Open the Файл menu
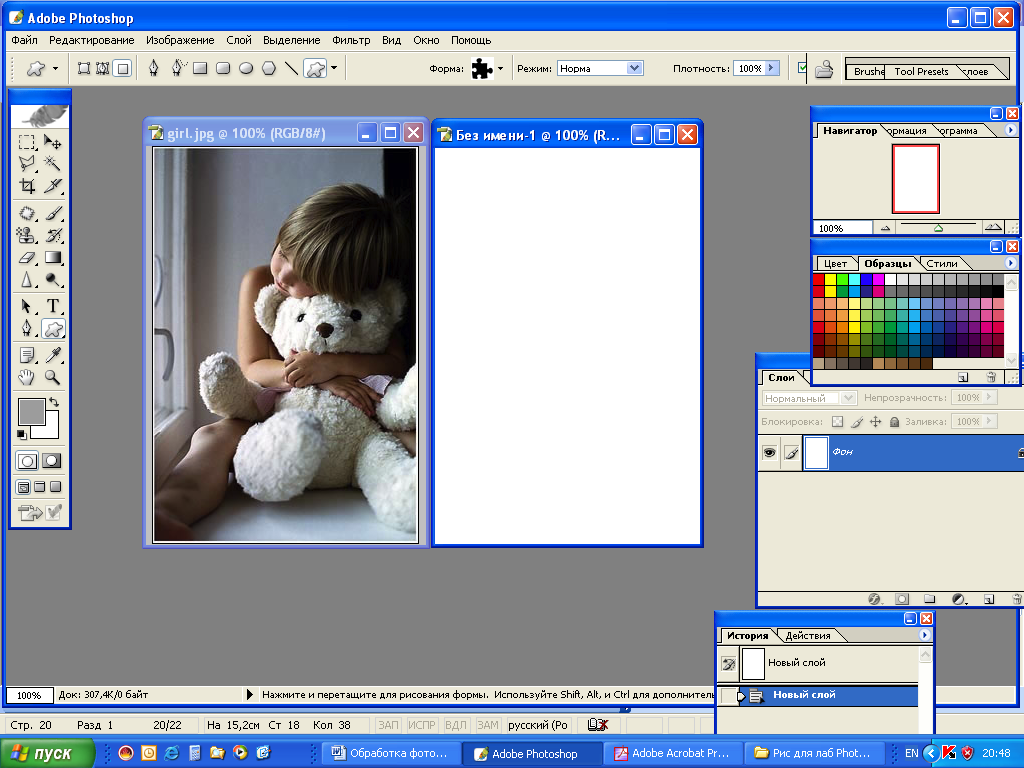The image size is (1024, 768). tap(24, 40)
